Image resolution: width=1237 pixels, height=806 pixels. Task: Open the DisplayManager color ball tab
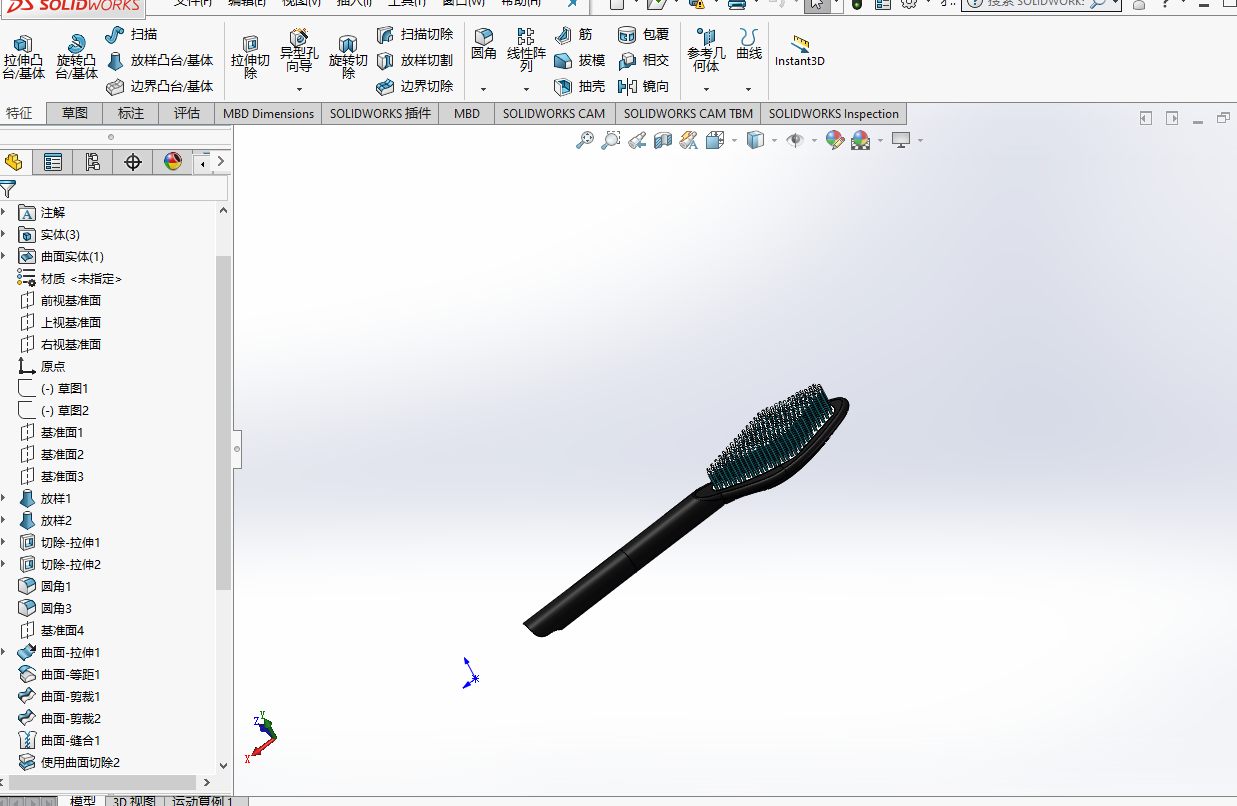click(x=173, y=162)
